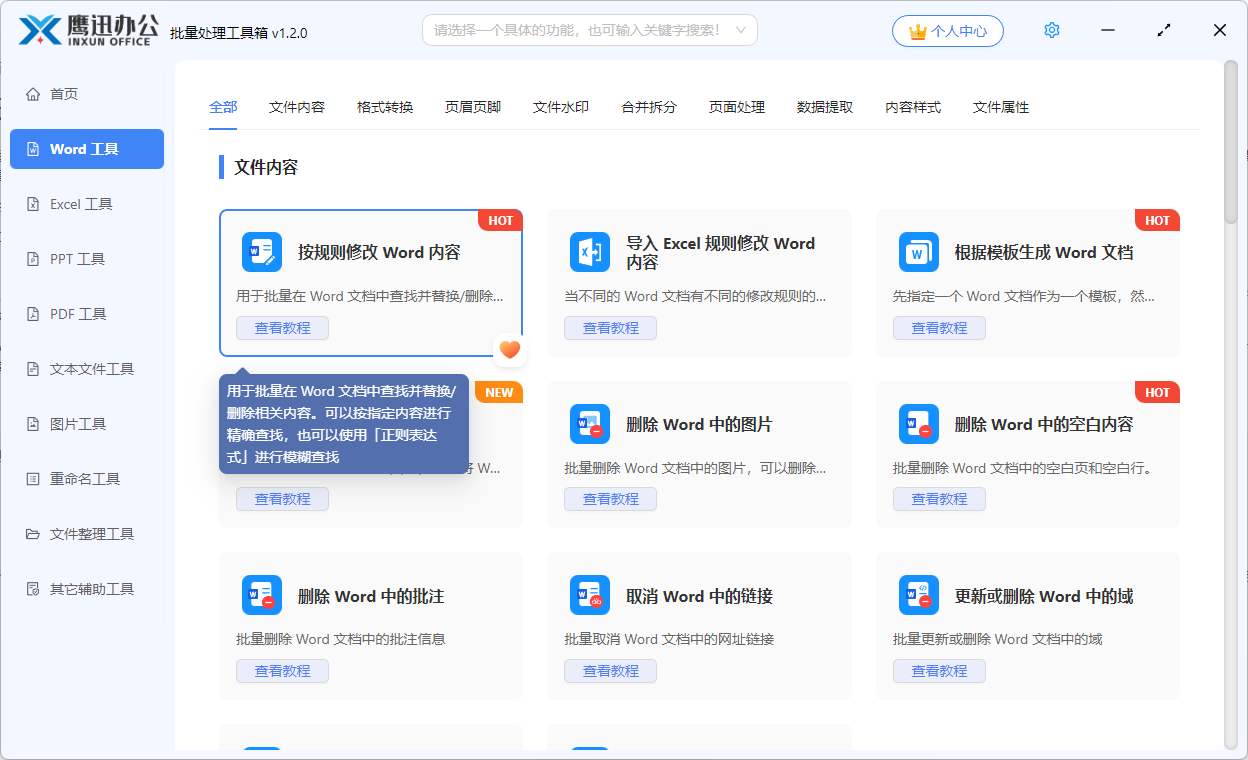This screenshot has height=760, width=1248.
Task: Click the 删除 Word 中的批注 tool icon
Action: tap(261, 595)
